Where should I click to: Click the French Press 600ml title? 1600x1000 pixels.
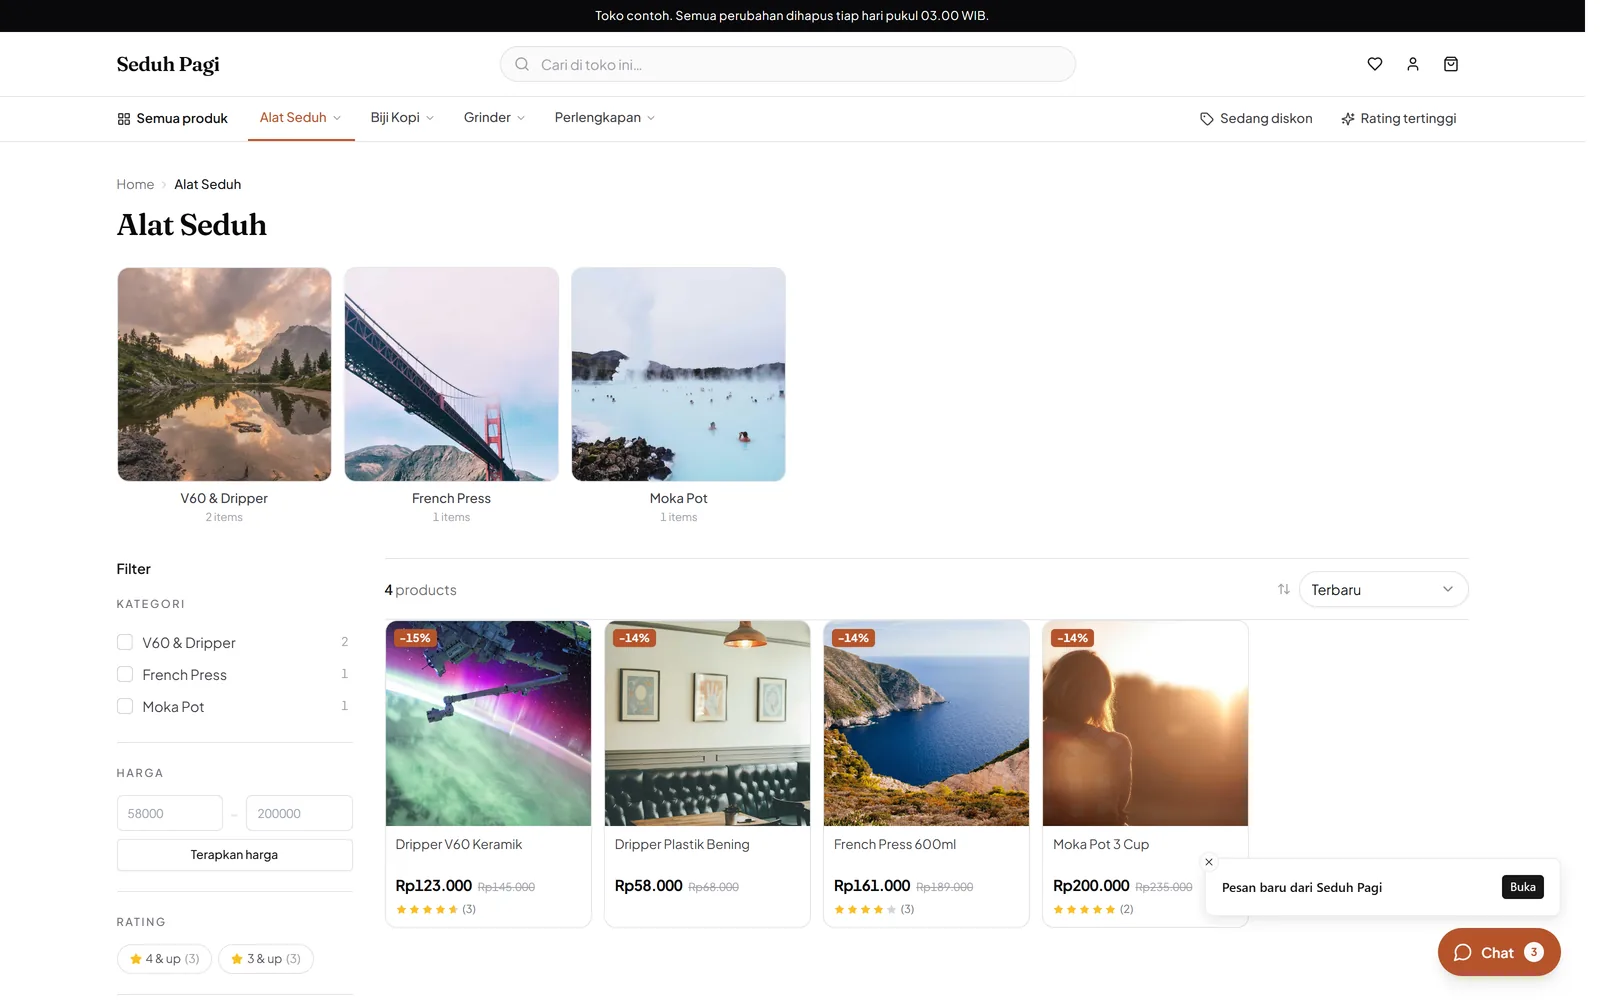click(895, 845)
